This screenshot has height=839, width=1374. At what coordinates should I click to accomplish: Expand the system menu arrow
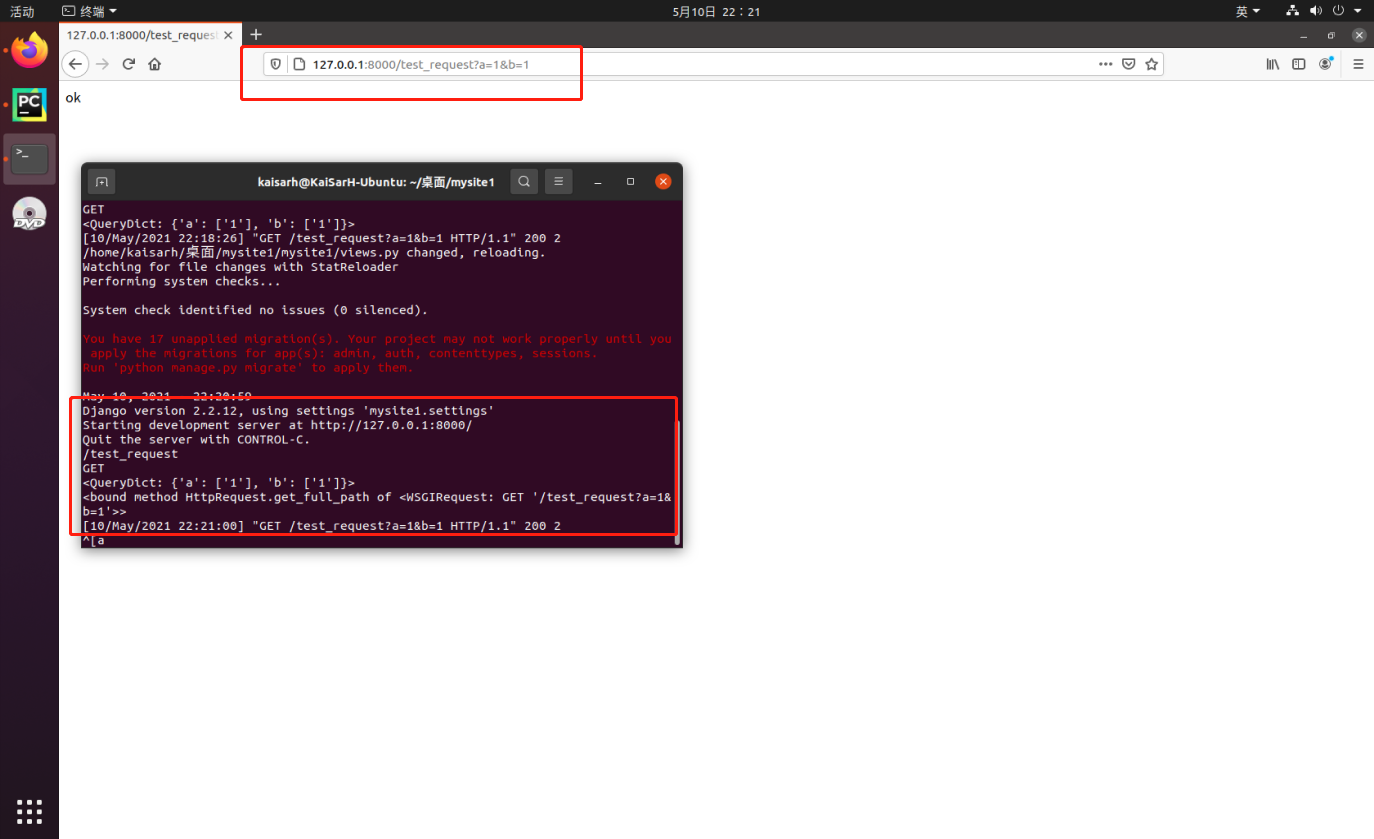pyautogui.click(x=1360, y=11)
